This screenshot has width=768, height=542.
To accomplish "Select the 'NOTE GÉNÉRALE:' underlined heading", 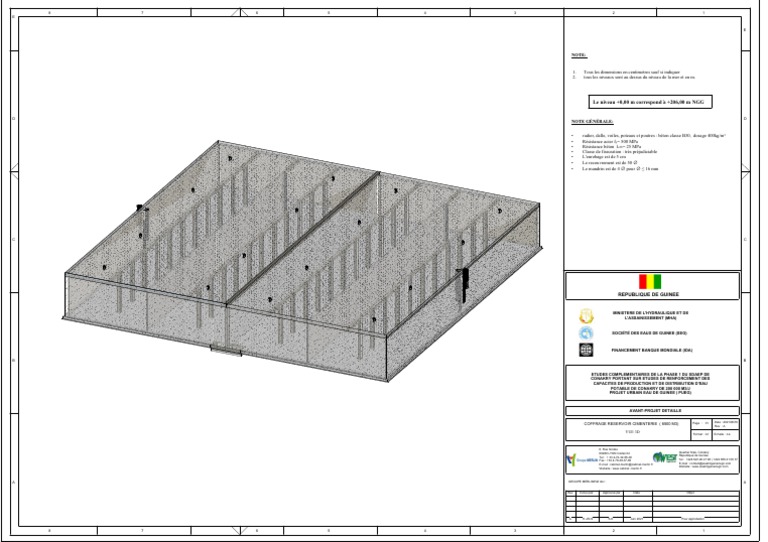I will coord(592,121).
